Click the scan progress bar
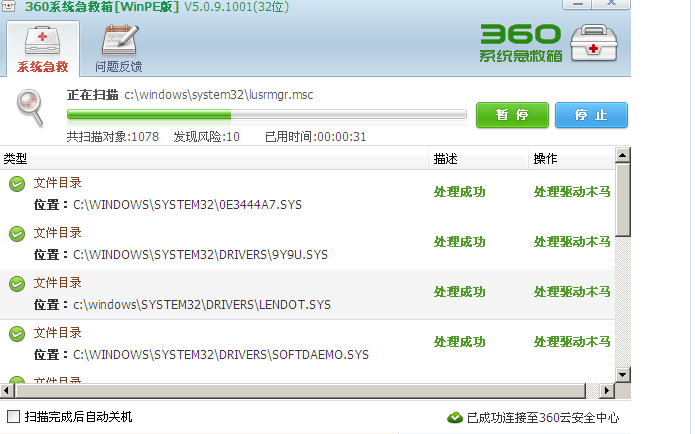The image size is (695, 434). click(x=267, y=115)
